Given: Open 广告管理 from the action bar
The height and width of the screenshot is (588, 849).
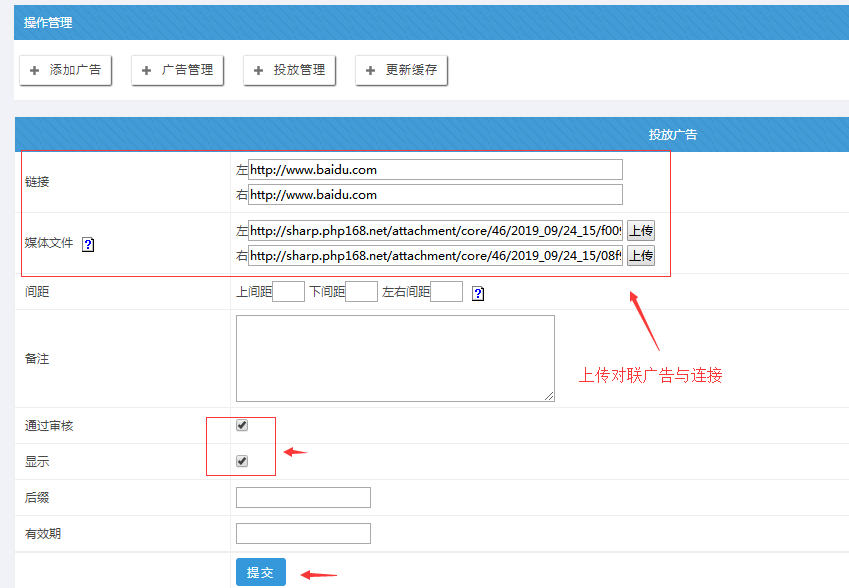Looking at the screenshot, I should click(178, 71).
